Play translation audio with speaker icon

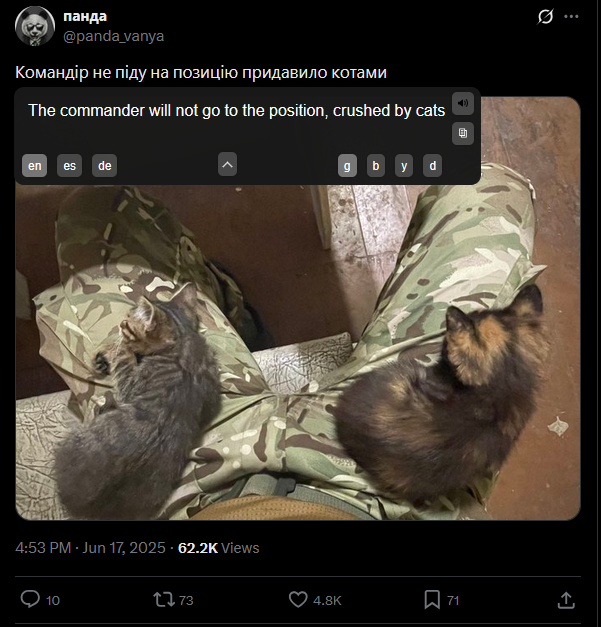(x=463, y=104)
